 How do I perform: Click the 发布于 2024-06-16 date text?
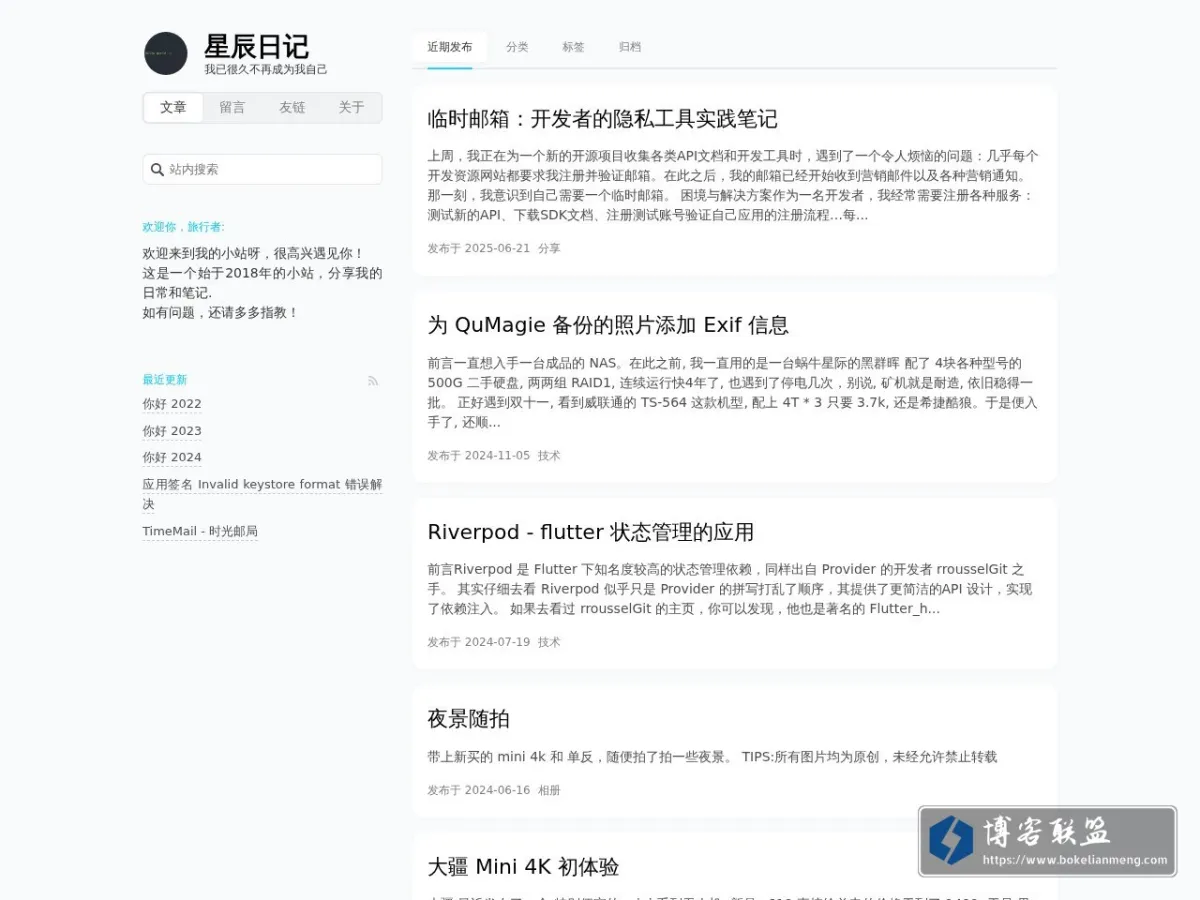[478, 790]
